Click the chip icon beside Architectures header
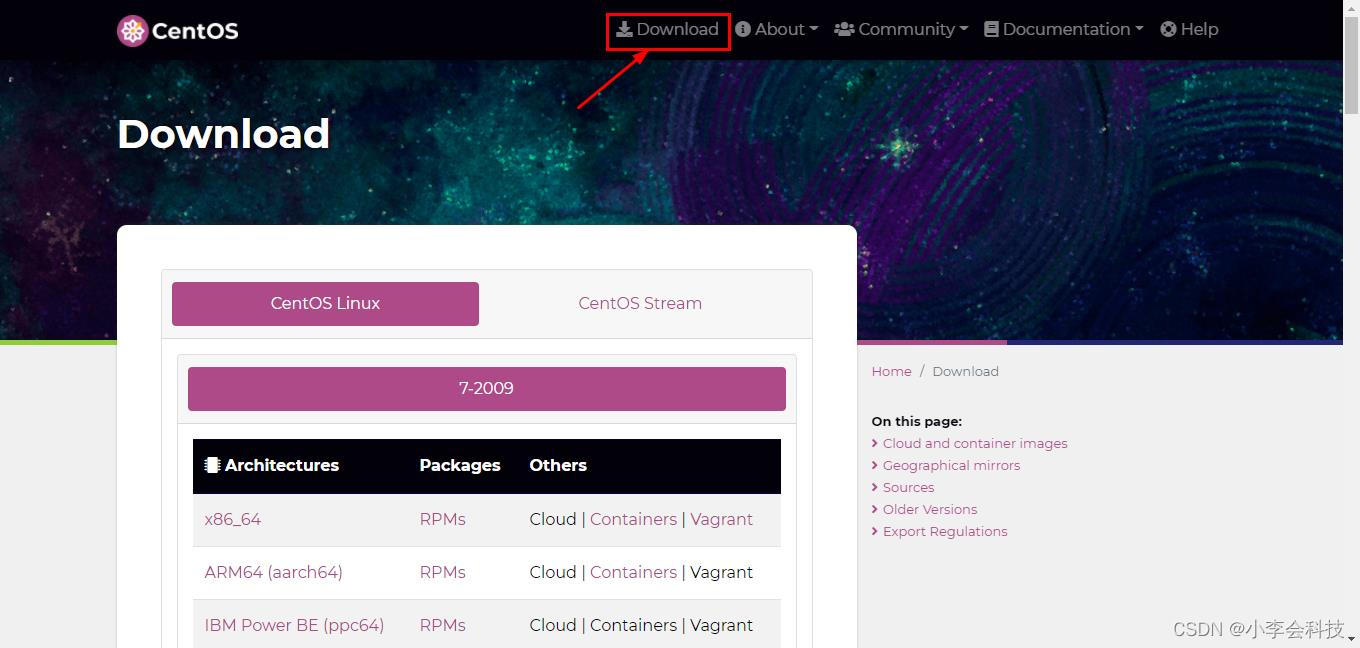The height and width of the screenshot is (648, 1360). (212, 465)
